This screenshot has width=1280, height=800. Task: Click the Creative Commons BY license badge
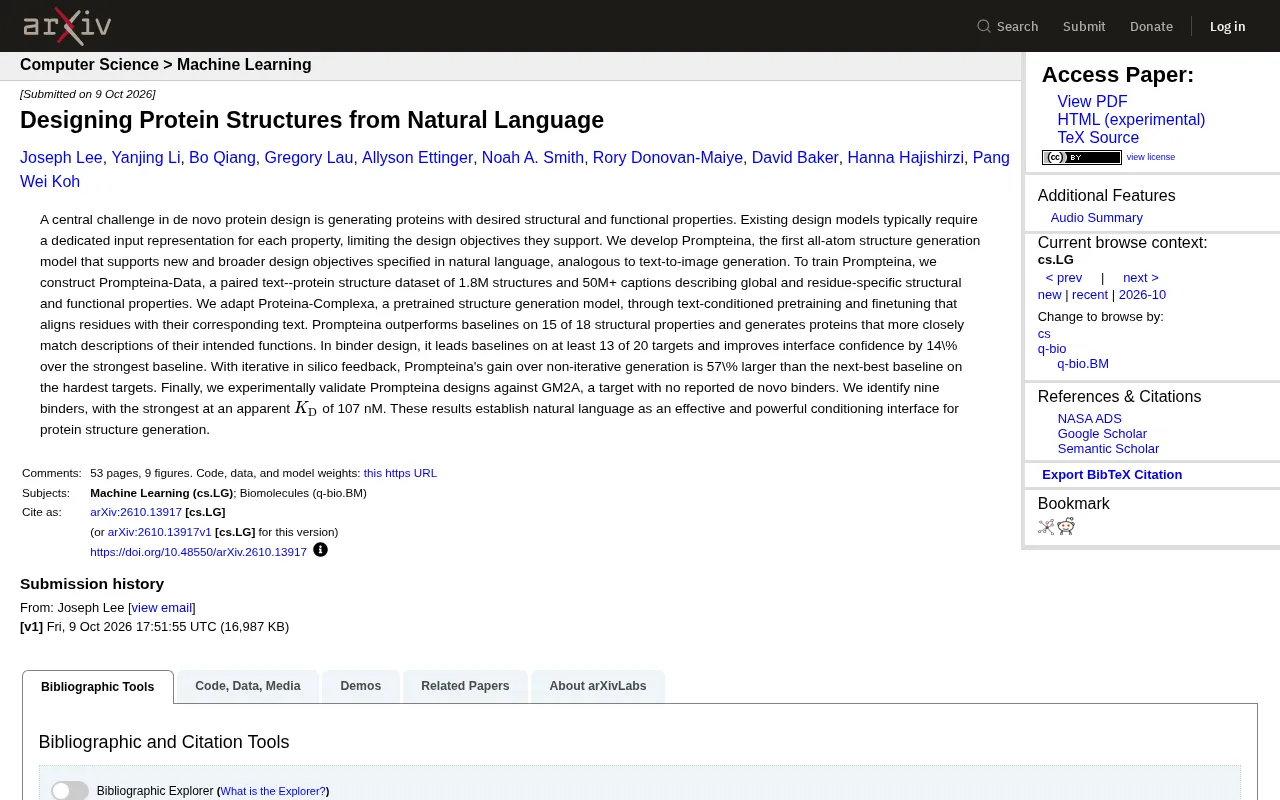[x=1082, y=157]
